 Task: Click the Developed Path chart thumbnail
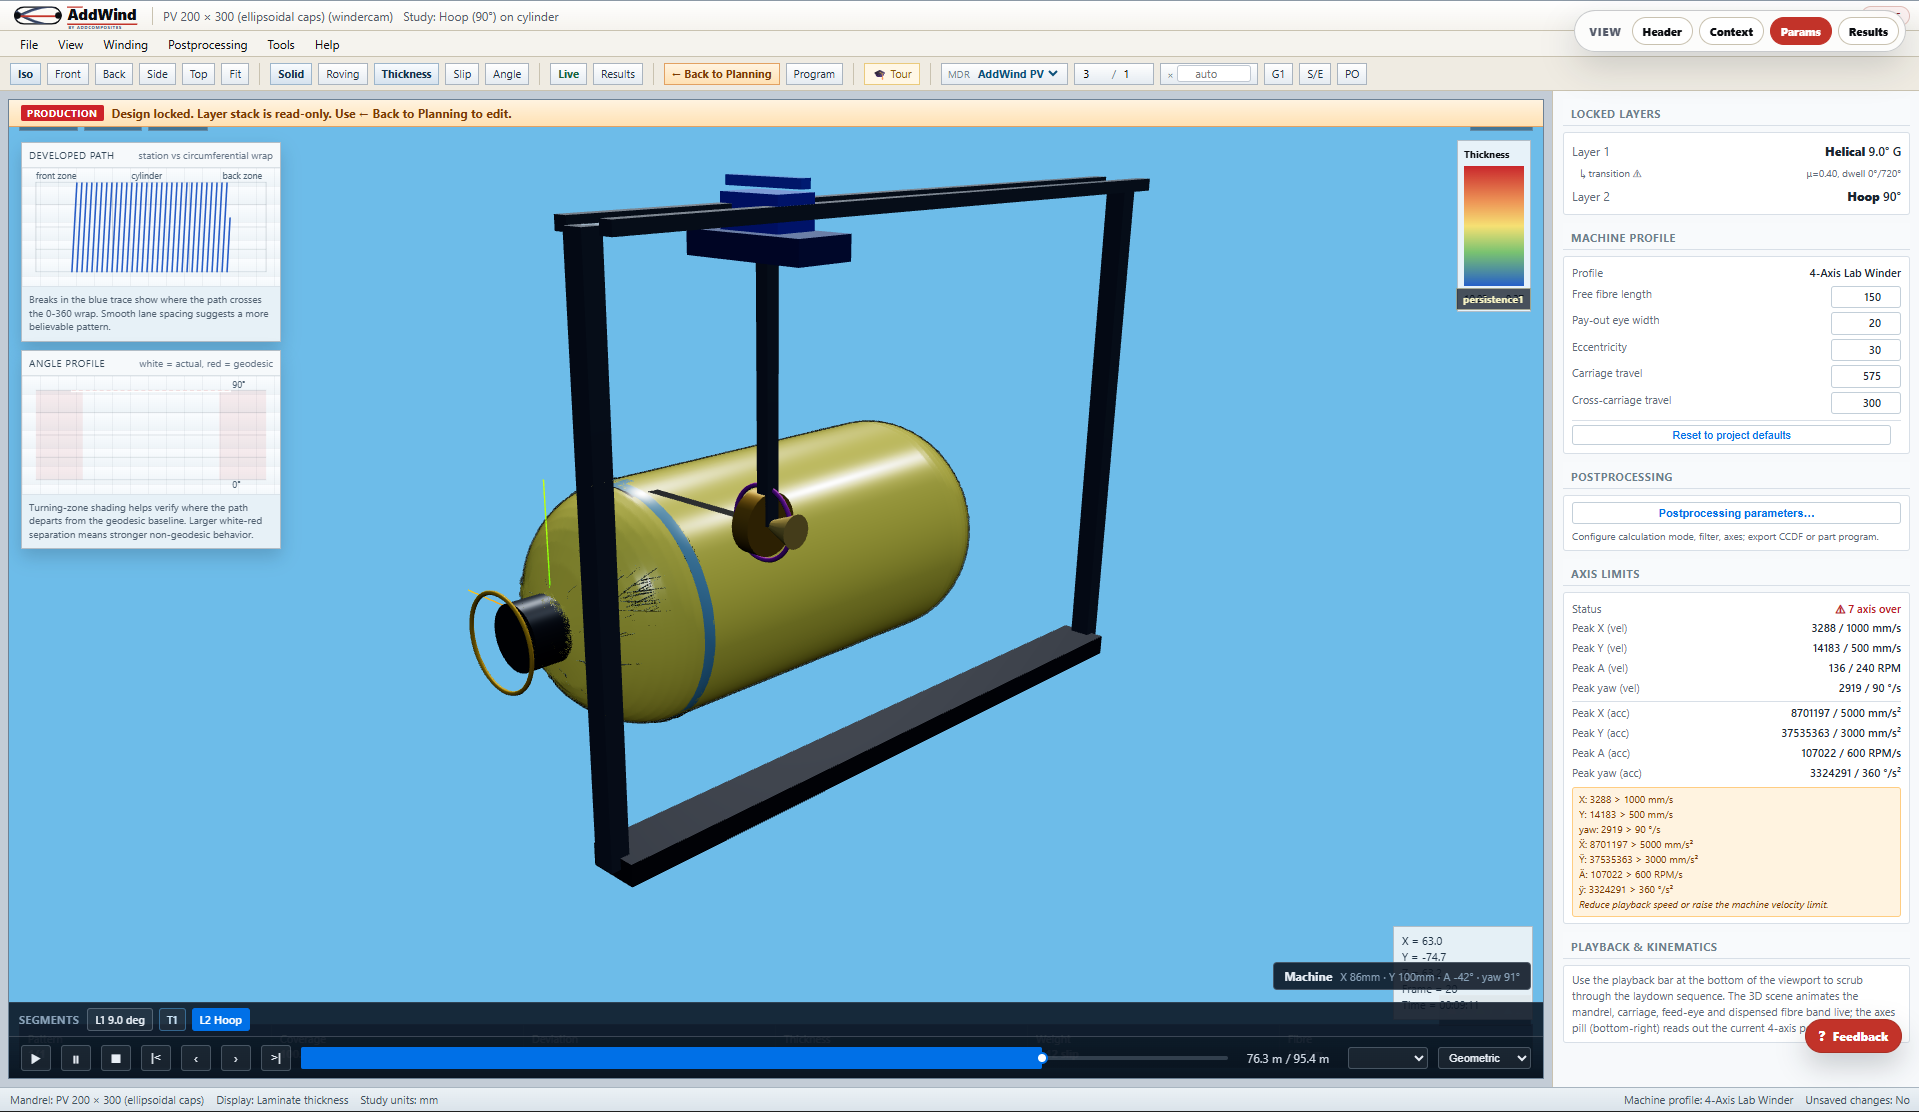pos(151,228)
